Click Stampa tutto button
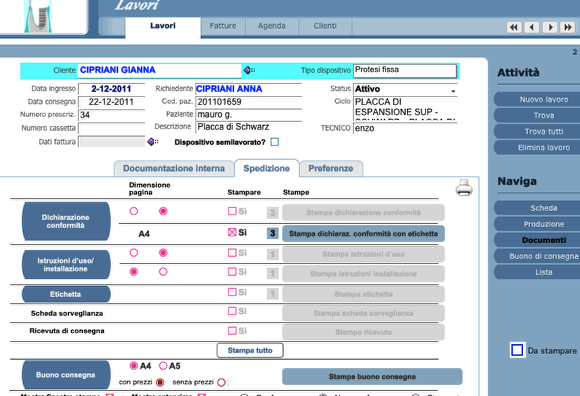The height and width of the screenshot is (396, 580). tap(250, 350)
